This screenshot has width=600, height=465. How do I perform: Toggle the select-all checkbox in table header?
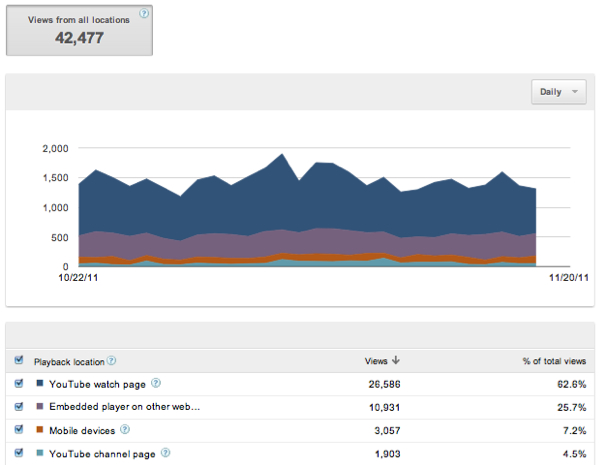[x=20, y=361]
